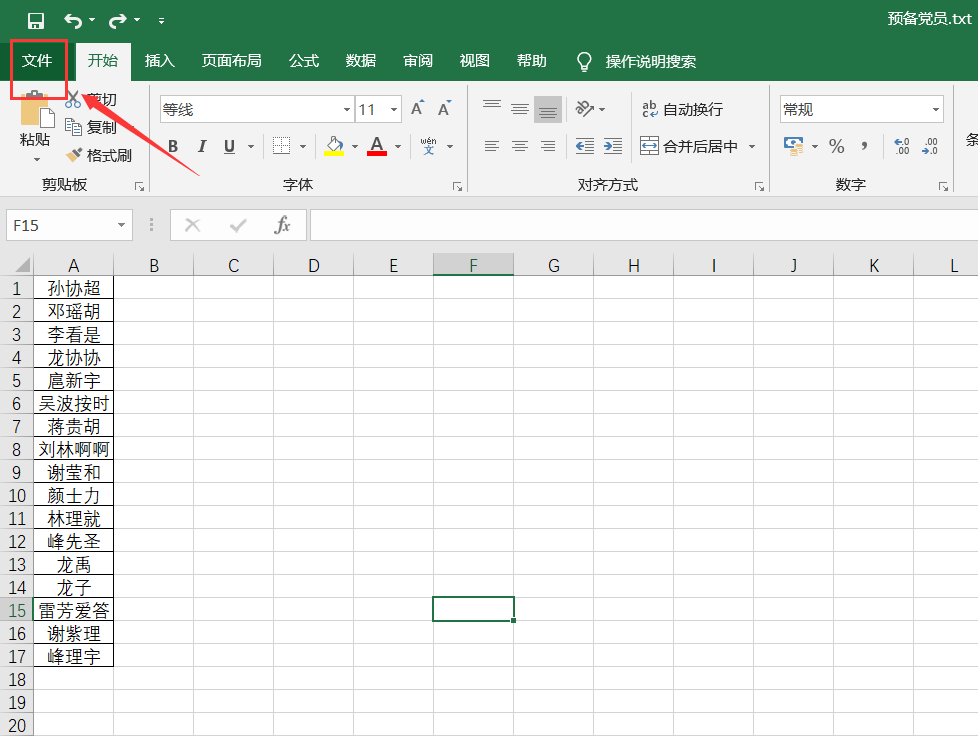Click the increase indent icon
This screenshot has width=978, height=736.
612,146
